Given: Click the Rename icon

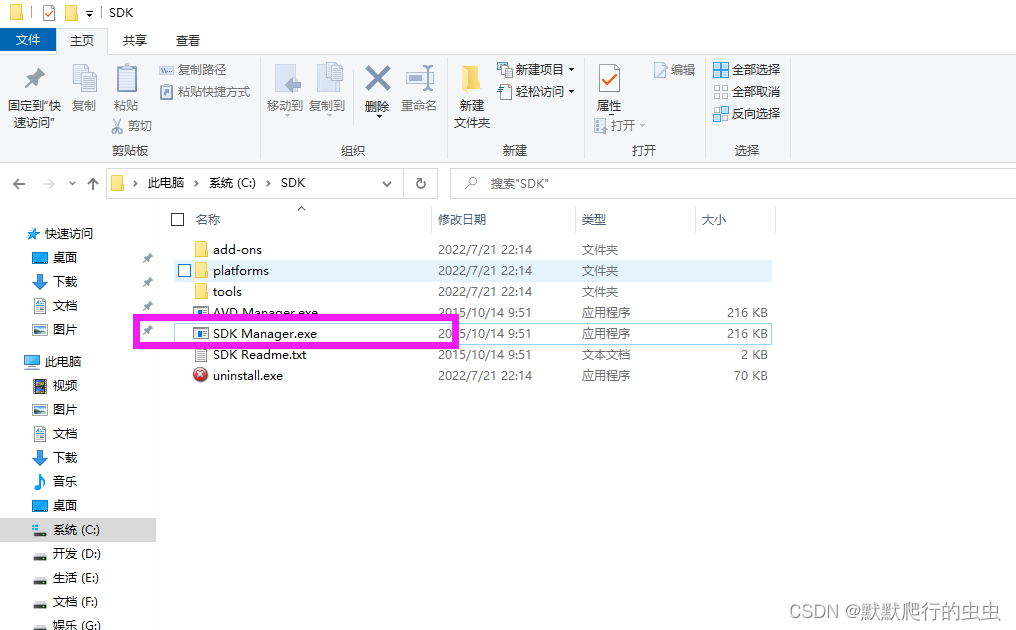Looking at the screenshot, I should [x=419, y=78].
